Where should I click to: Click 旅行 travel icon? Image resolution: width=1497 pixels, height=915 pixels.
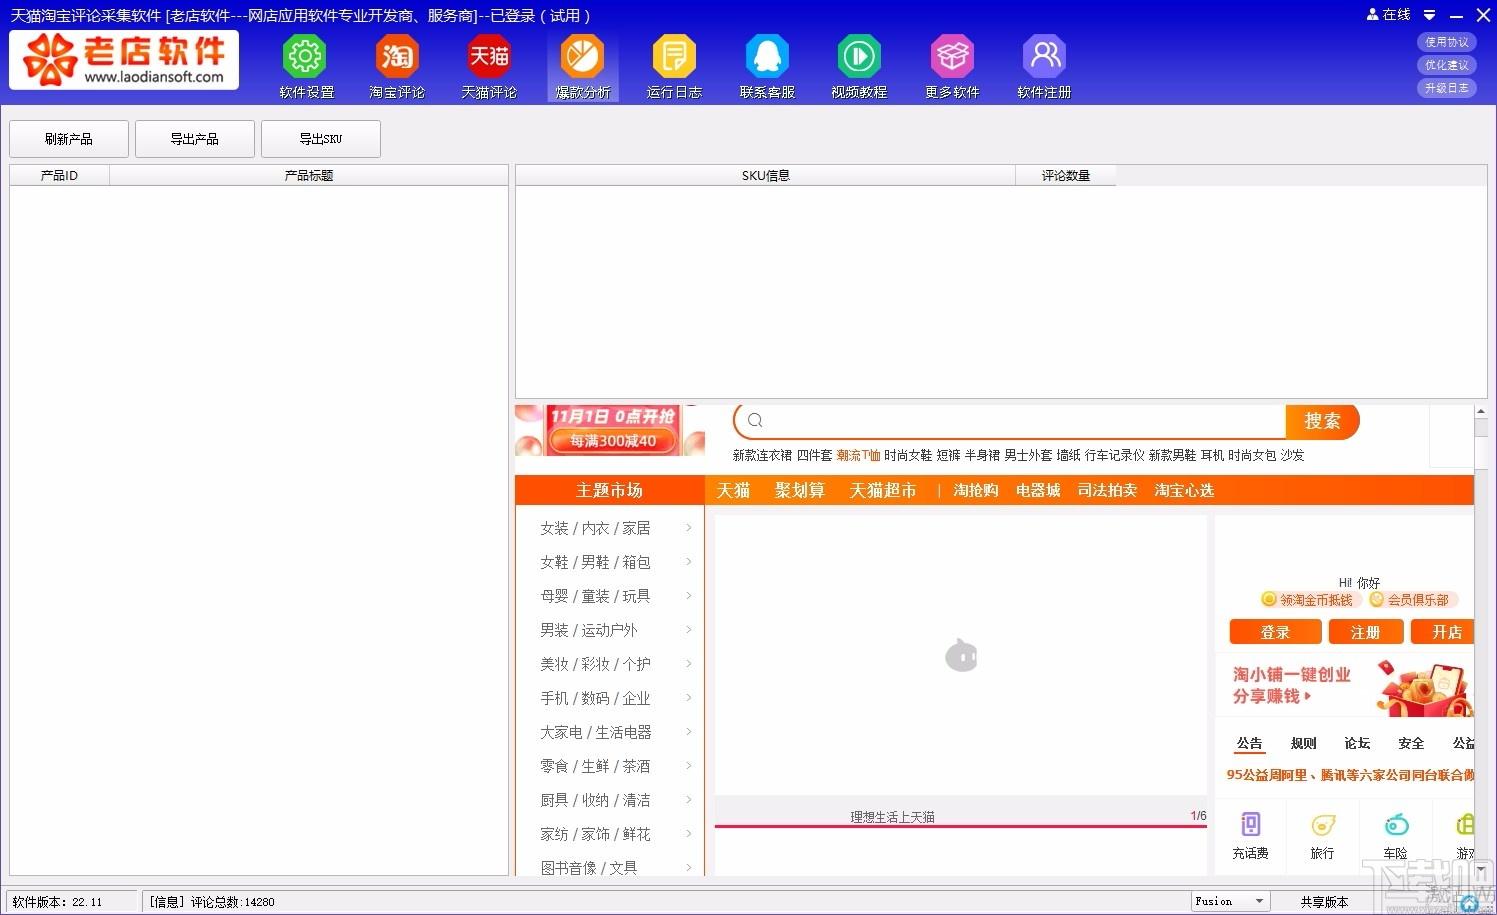[x=1323, y=825]
